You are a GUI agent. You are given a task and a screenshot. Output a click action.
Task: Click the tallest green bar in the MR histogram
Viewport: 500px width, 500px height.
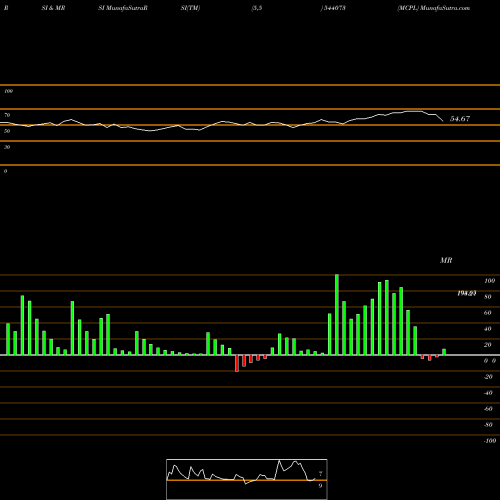tap(337, 315)
